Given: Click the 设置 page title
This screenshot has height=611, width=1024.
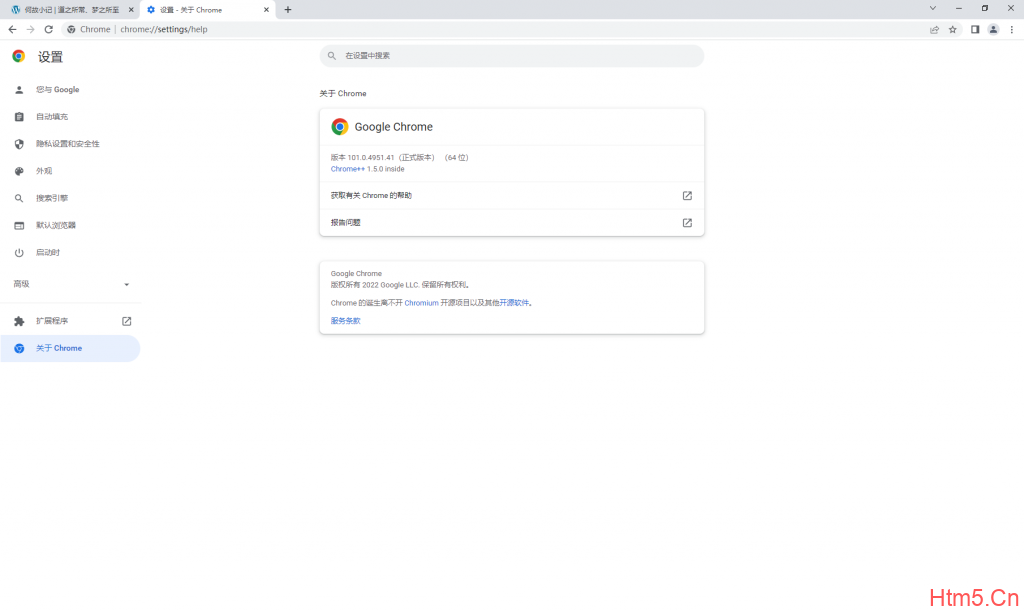Looking at the screenshot, I should pos(50,57).
